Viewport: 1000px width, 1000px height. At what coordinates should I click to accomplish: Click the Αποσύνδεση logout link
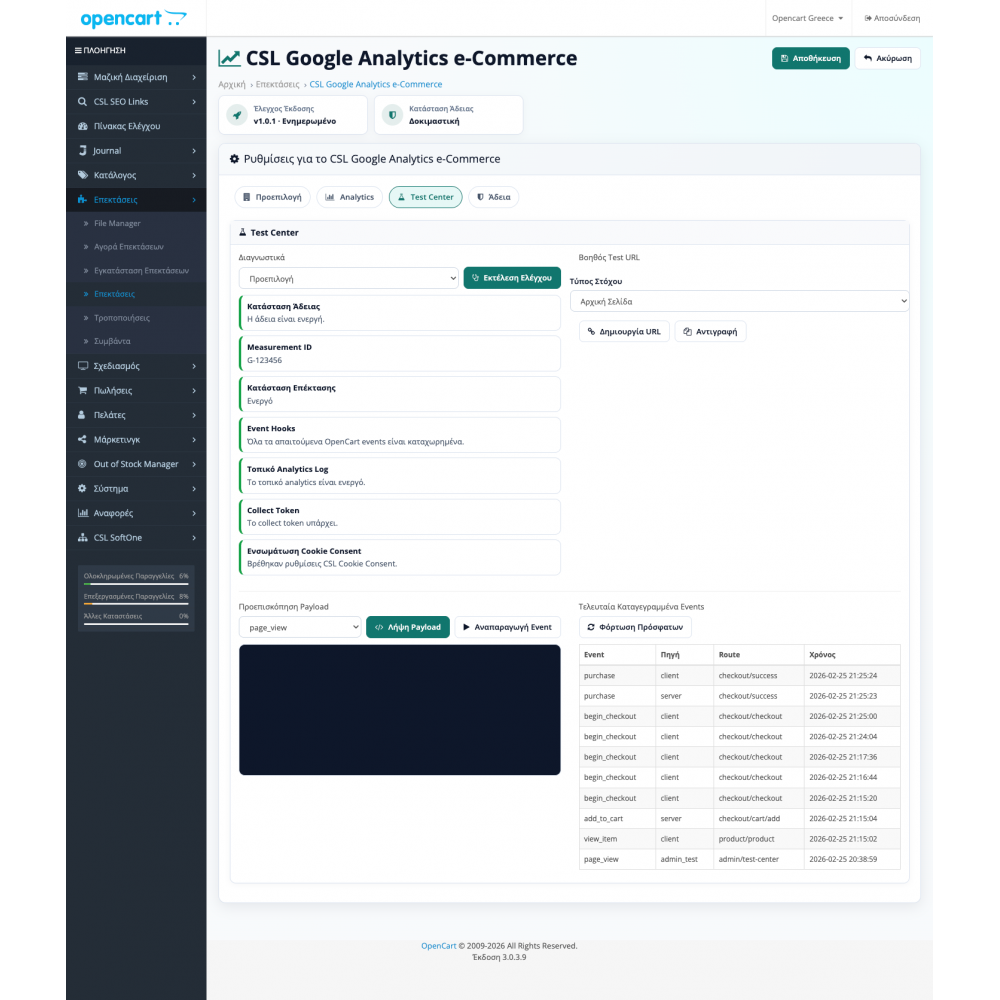(892, 18)
